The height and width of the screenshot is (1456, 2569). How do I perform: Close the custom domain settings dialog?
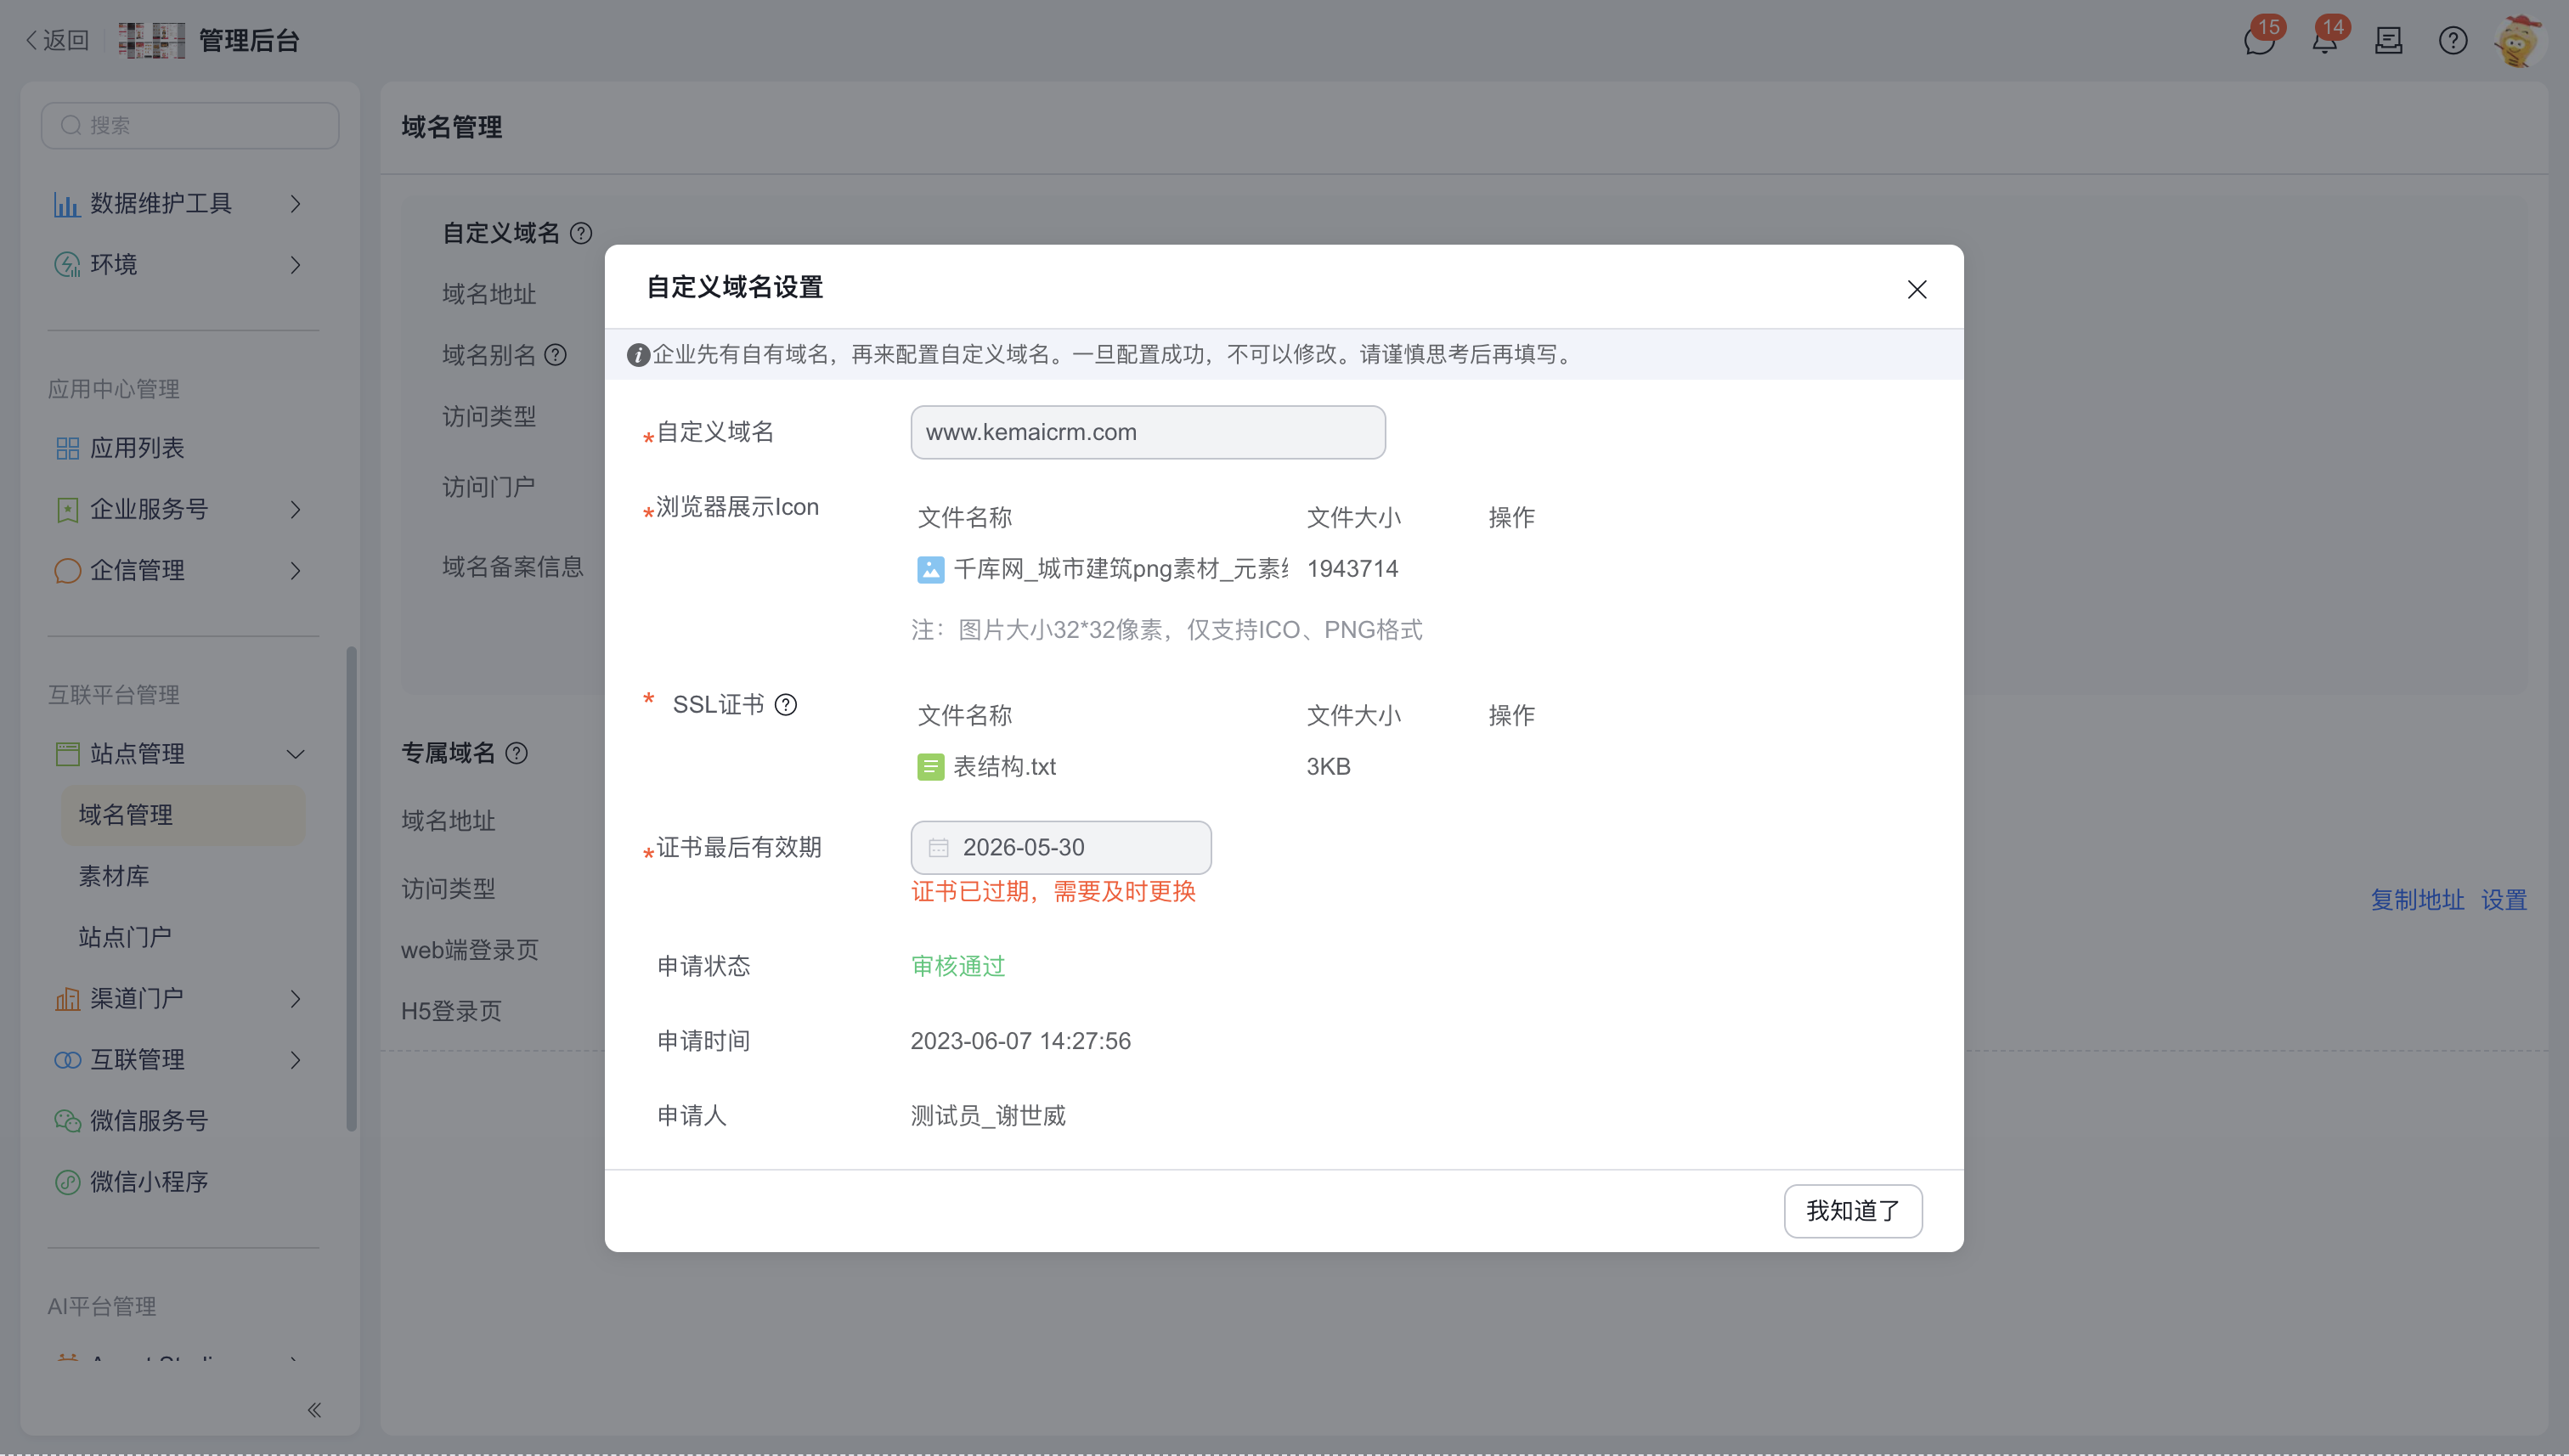coord(1916,289)
